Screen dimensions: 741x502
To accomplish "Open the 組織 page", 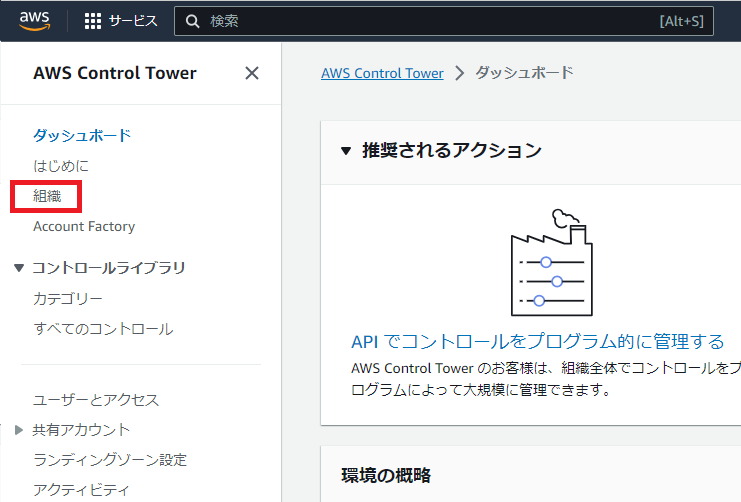I will click(x=47, y=196).
